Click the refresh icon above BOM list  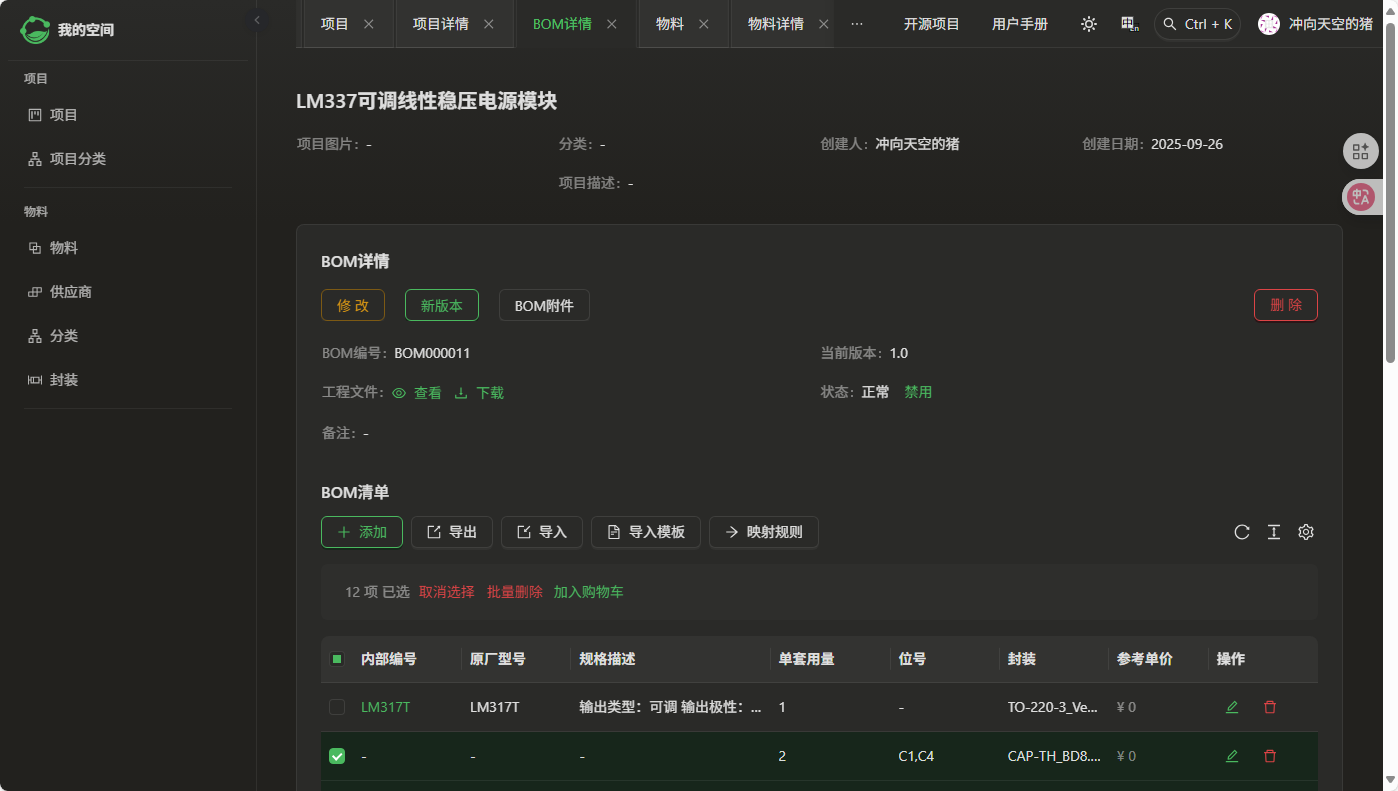pos(1242,532)
